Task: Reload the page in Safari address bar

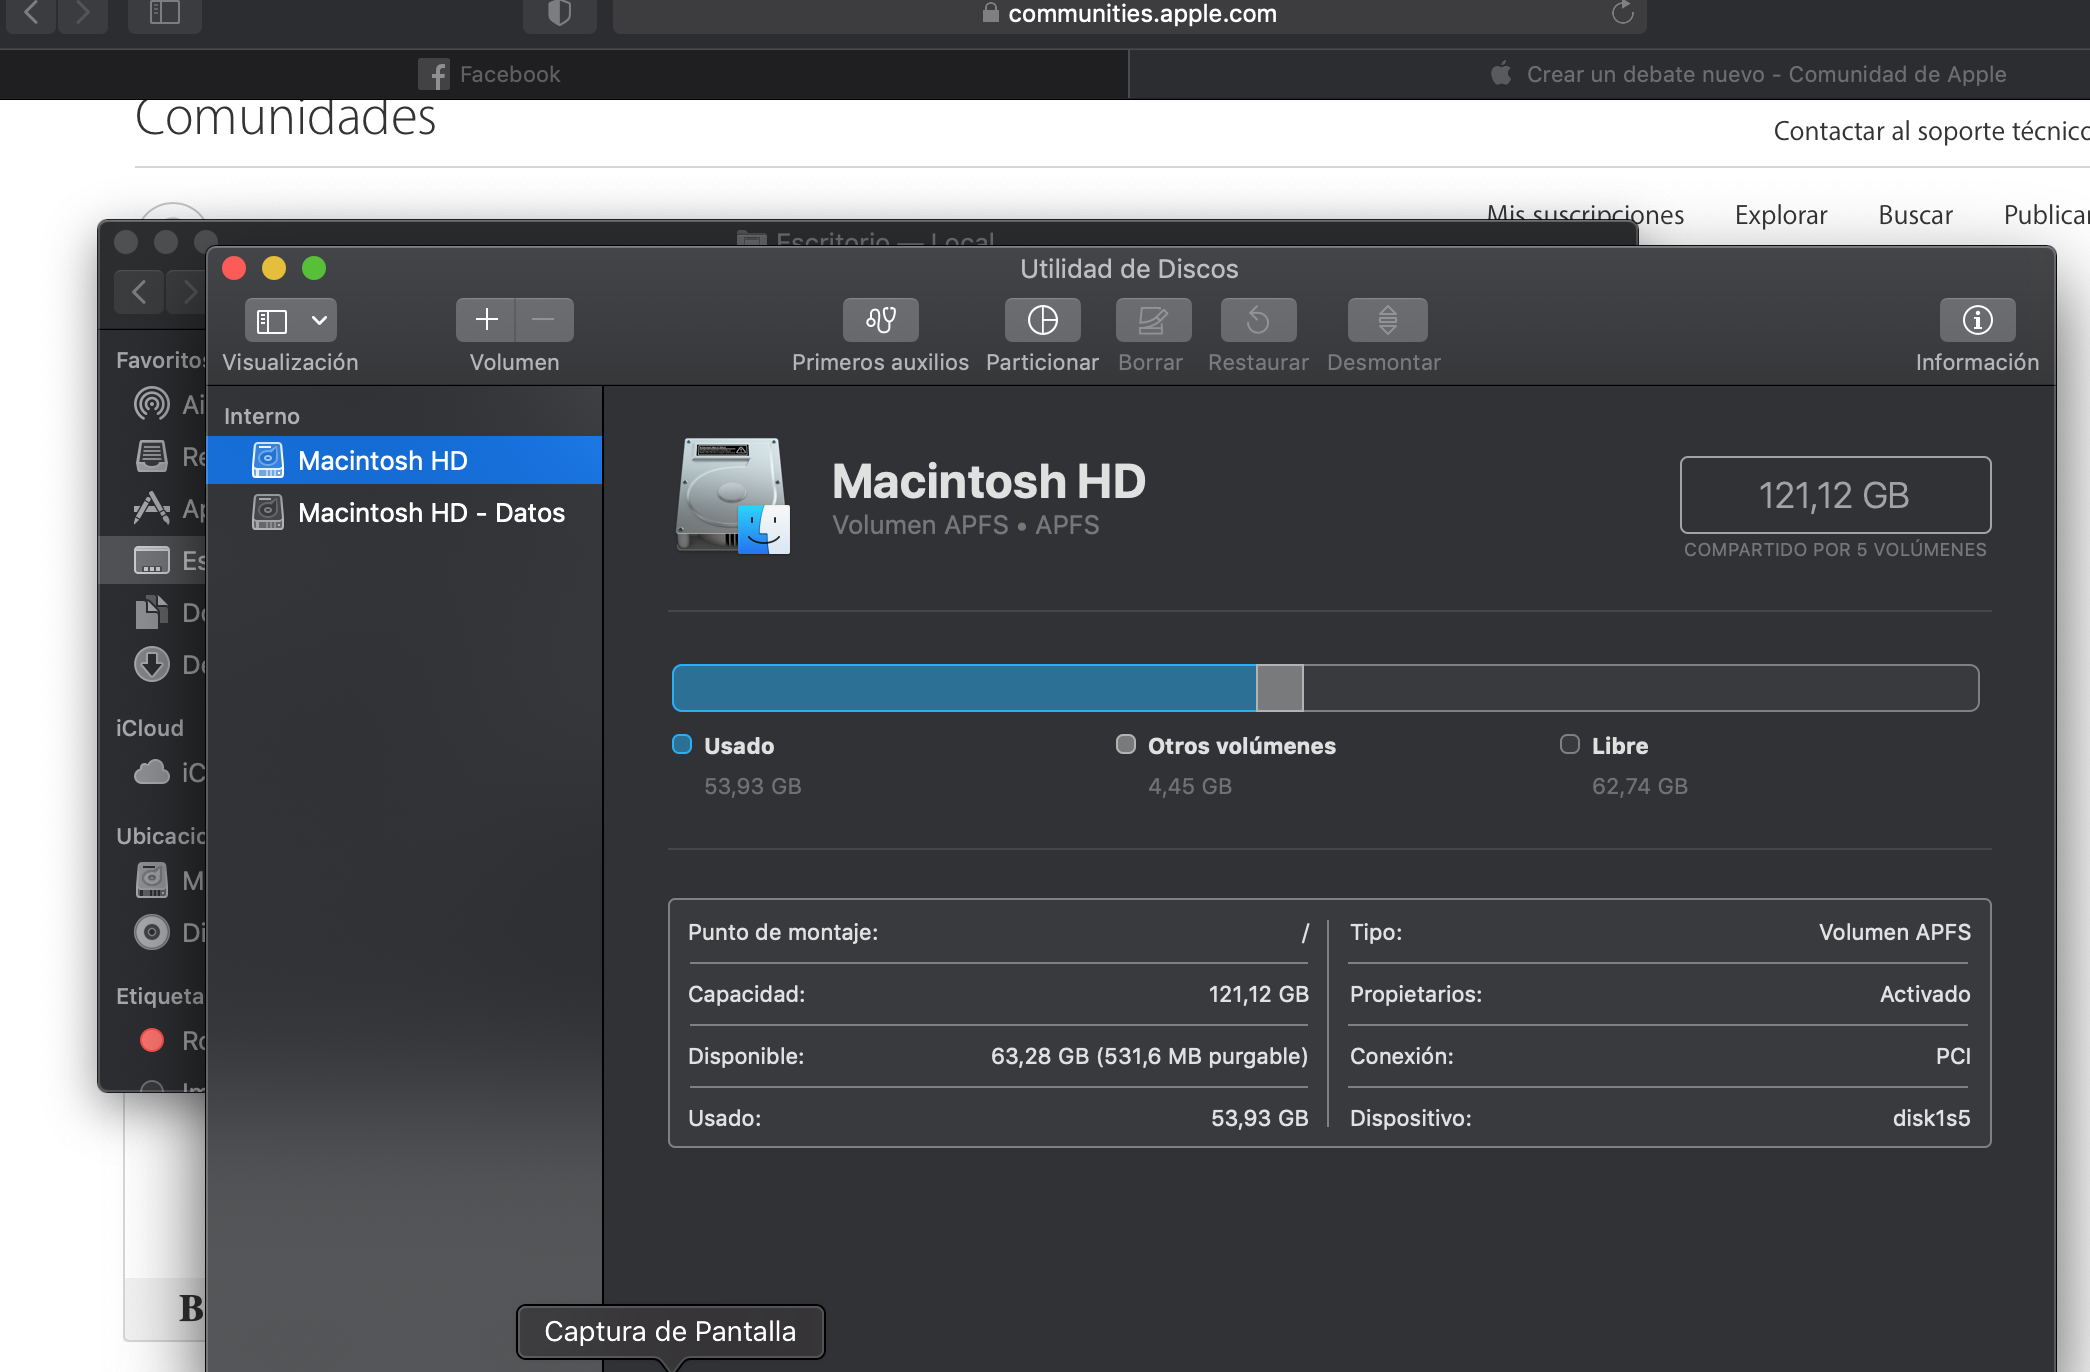Action: [1622, 13]
